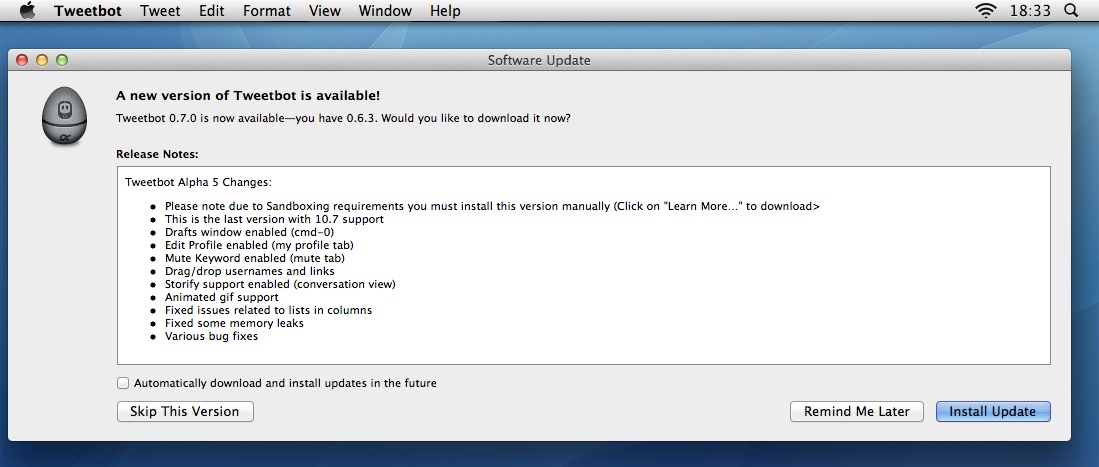
Task: Open the Tweetbot application menu
Action: pyautogui.click(x=88, y=11)
